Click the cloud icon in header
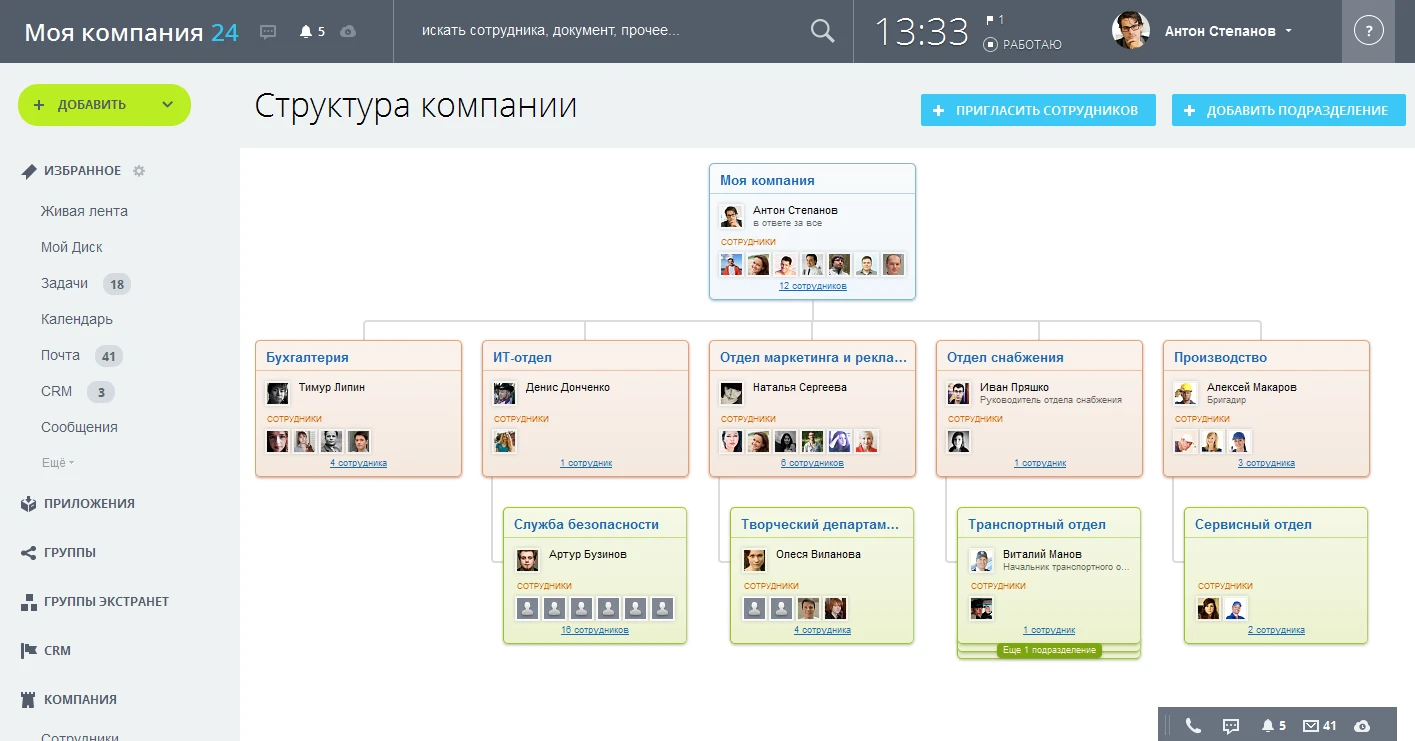 coord(348,31)
